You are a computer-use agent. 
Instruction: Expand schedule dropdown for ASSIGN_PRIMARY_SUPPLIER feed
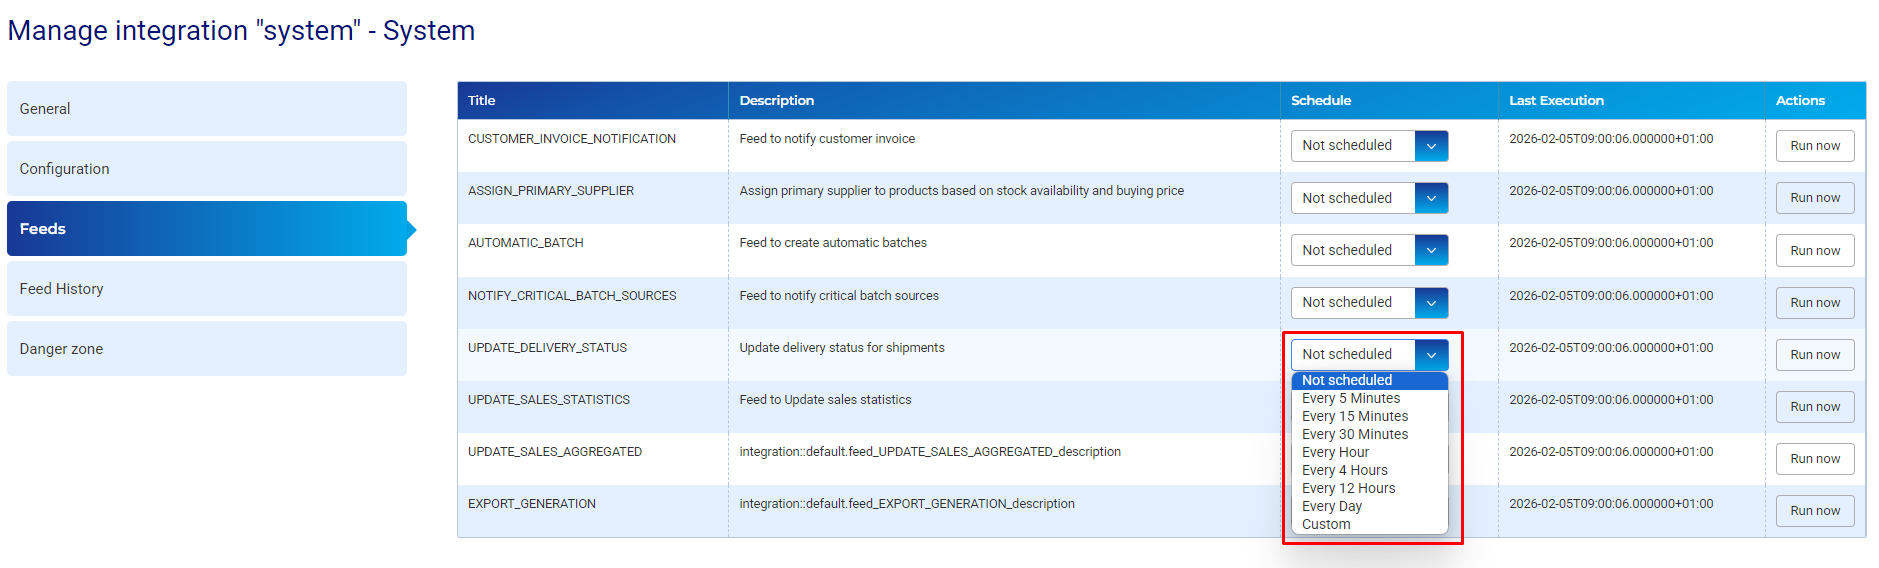1368,198
